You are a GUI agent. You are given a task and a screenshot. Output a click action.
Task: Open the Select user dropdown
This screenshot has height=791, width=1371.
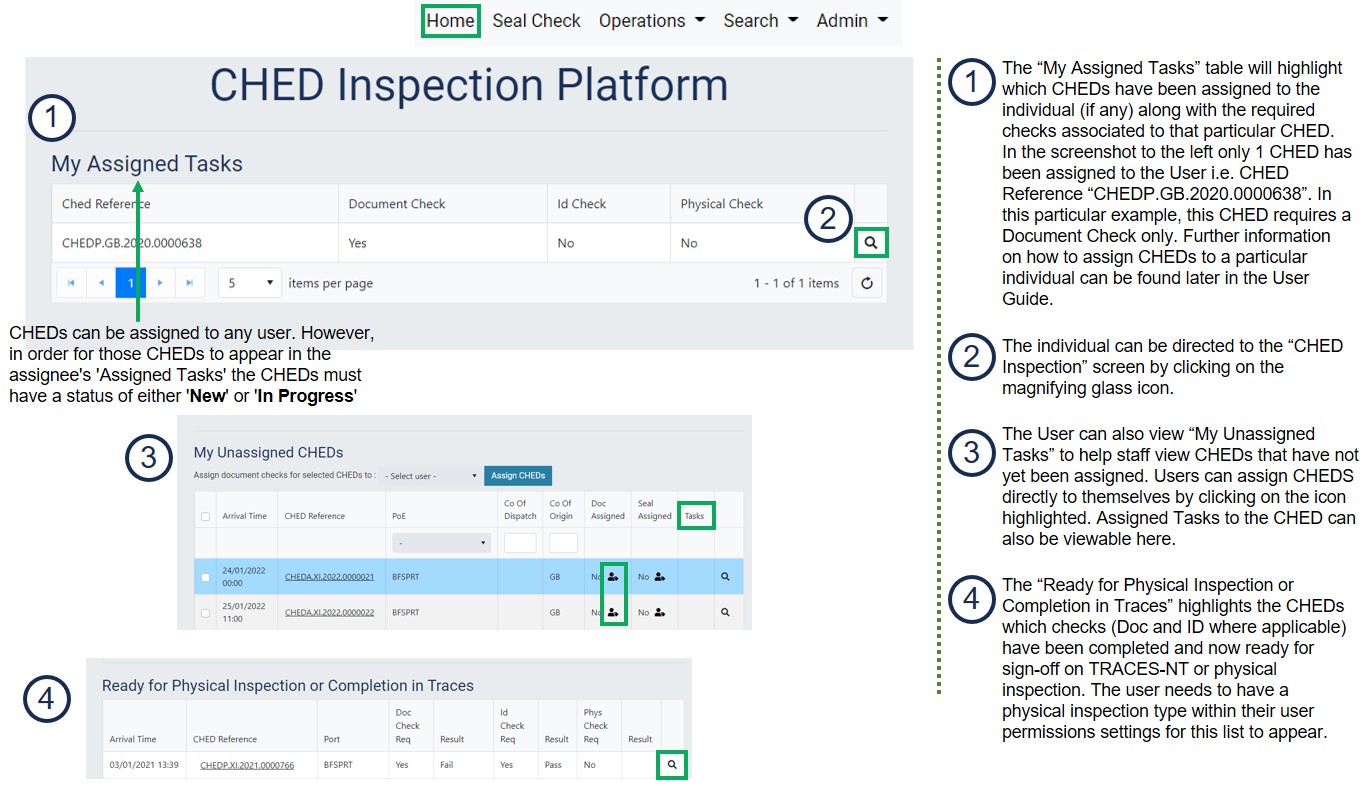coord(432,476)
